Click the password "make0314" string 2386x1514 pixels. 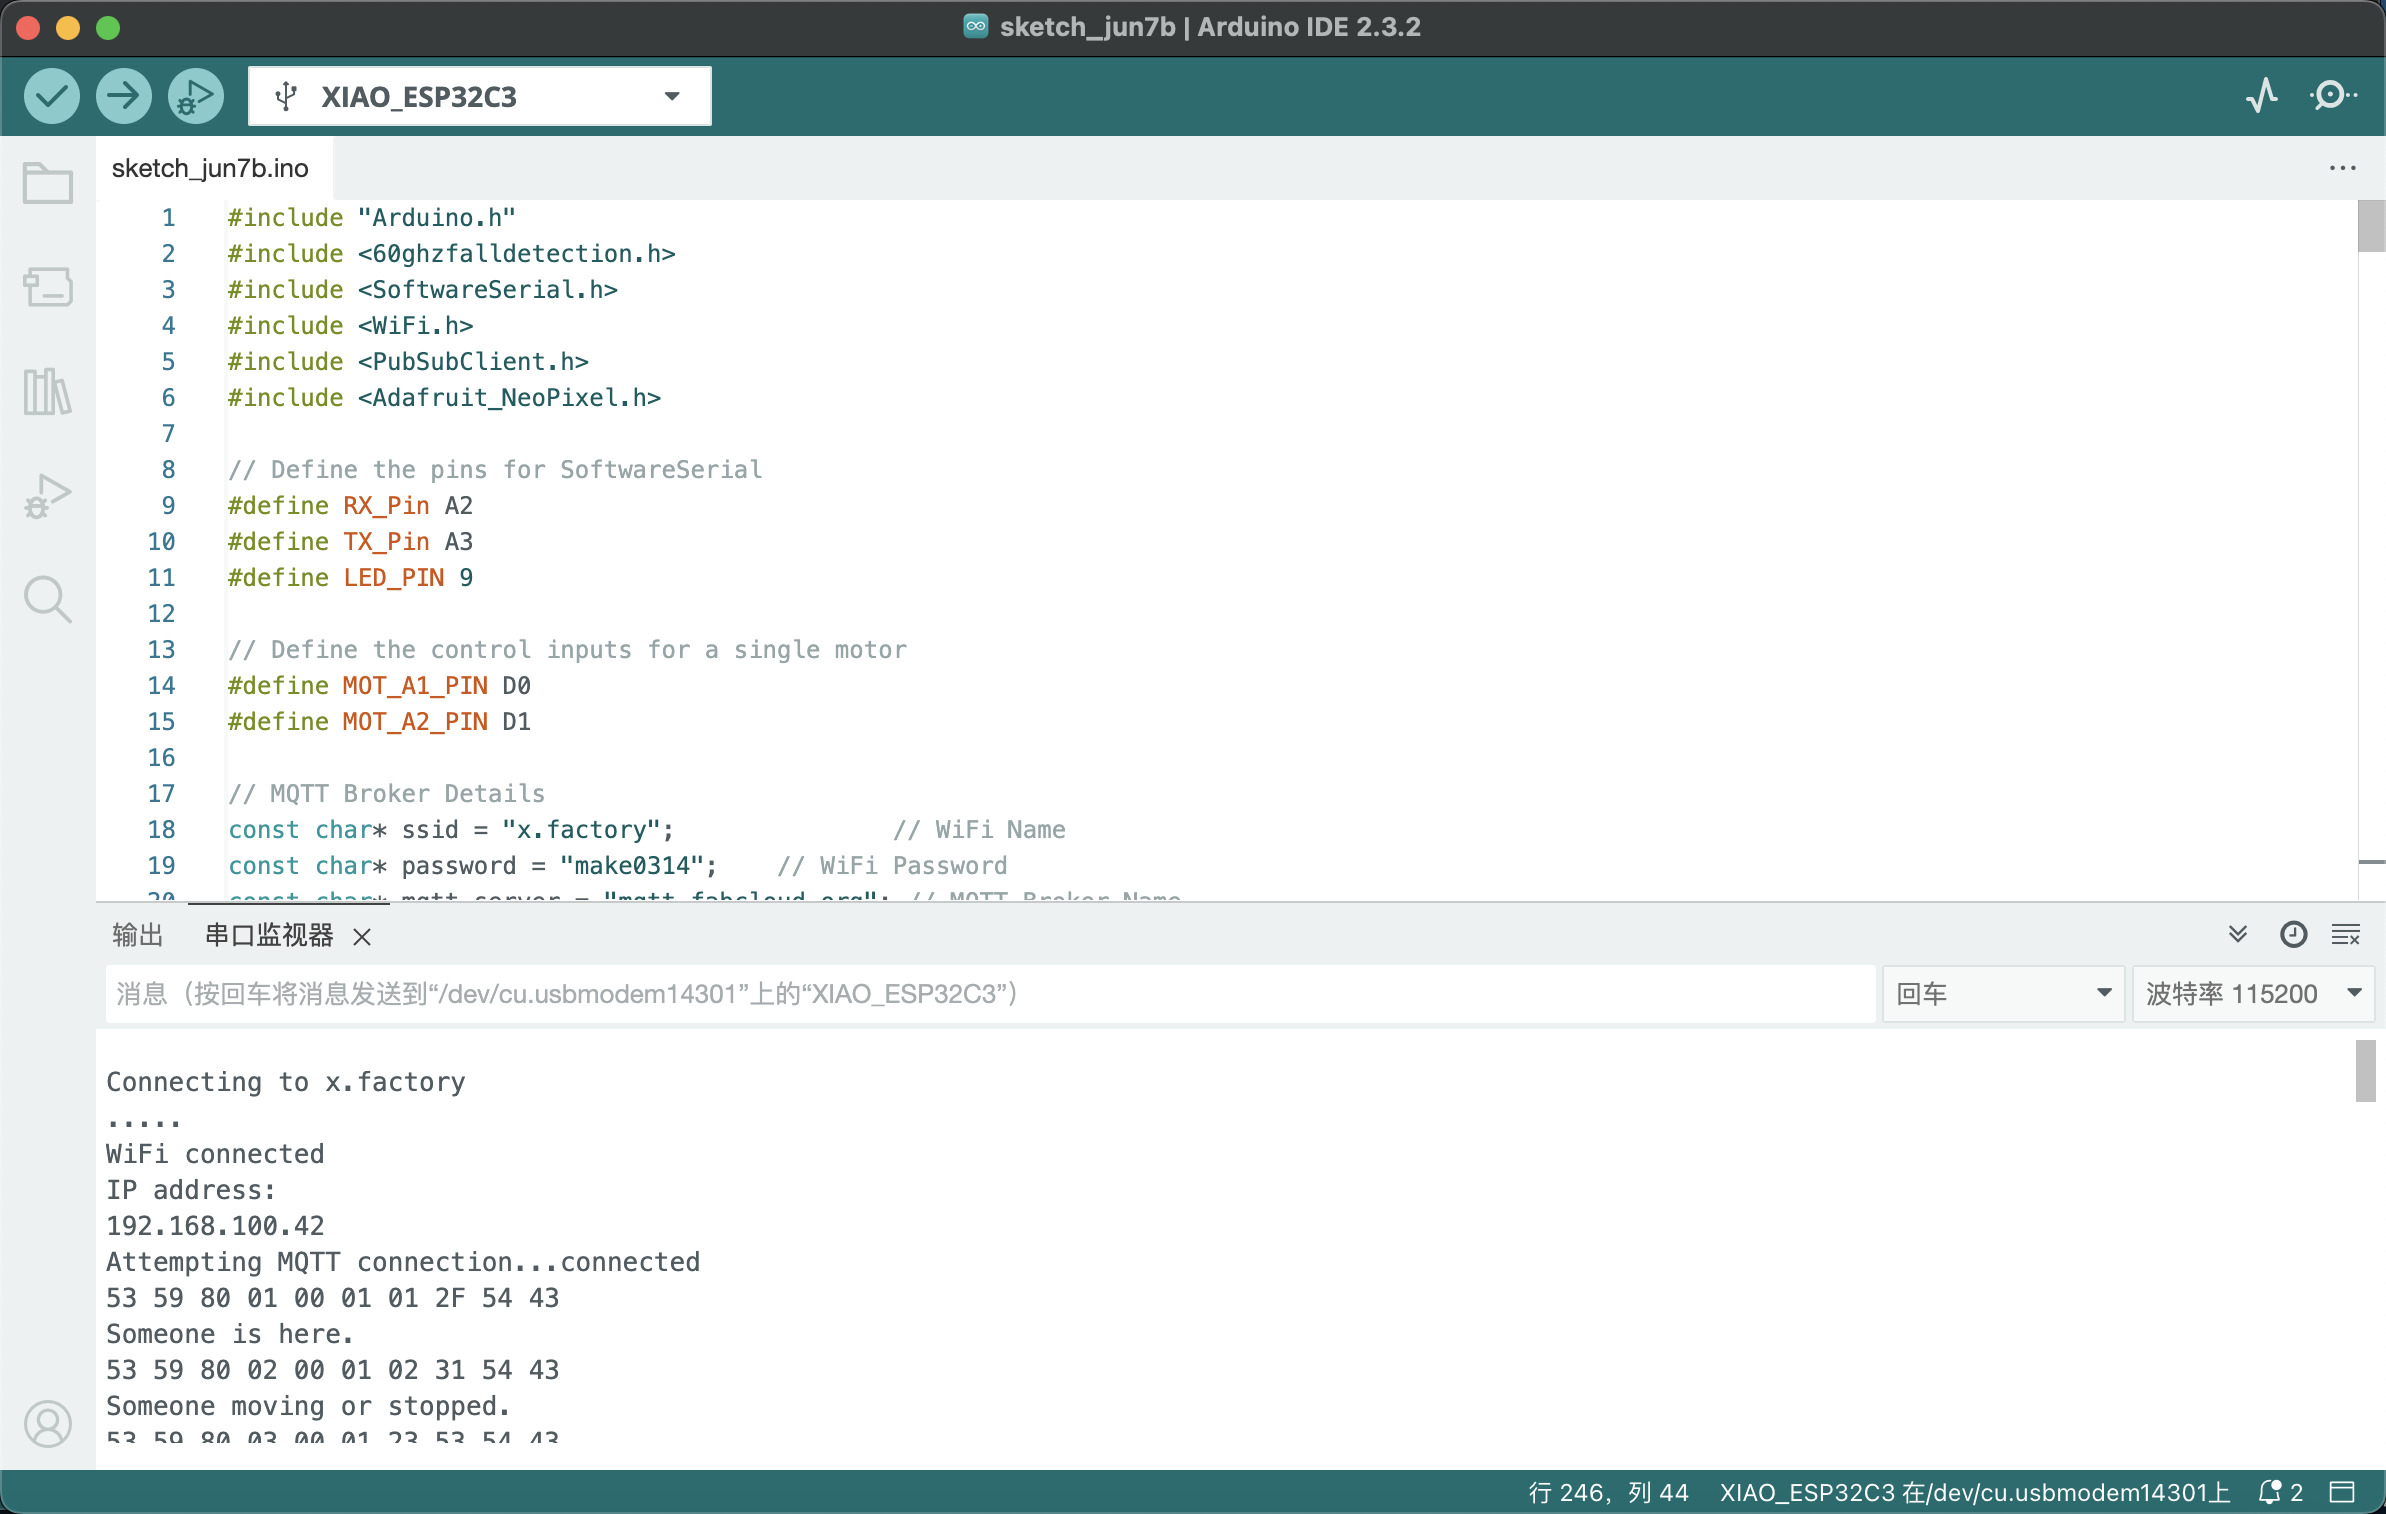click(x=632, y=866)
